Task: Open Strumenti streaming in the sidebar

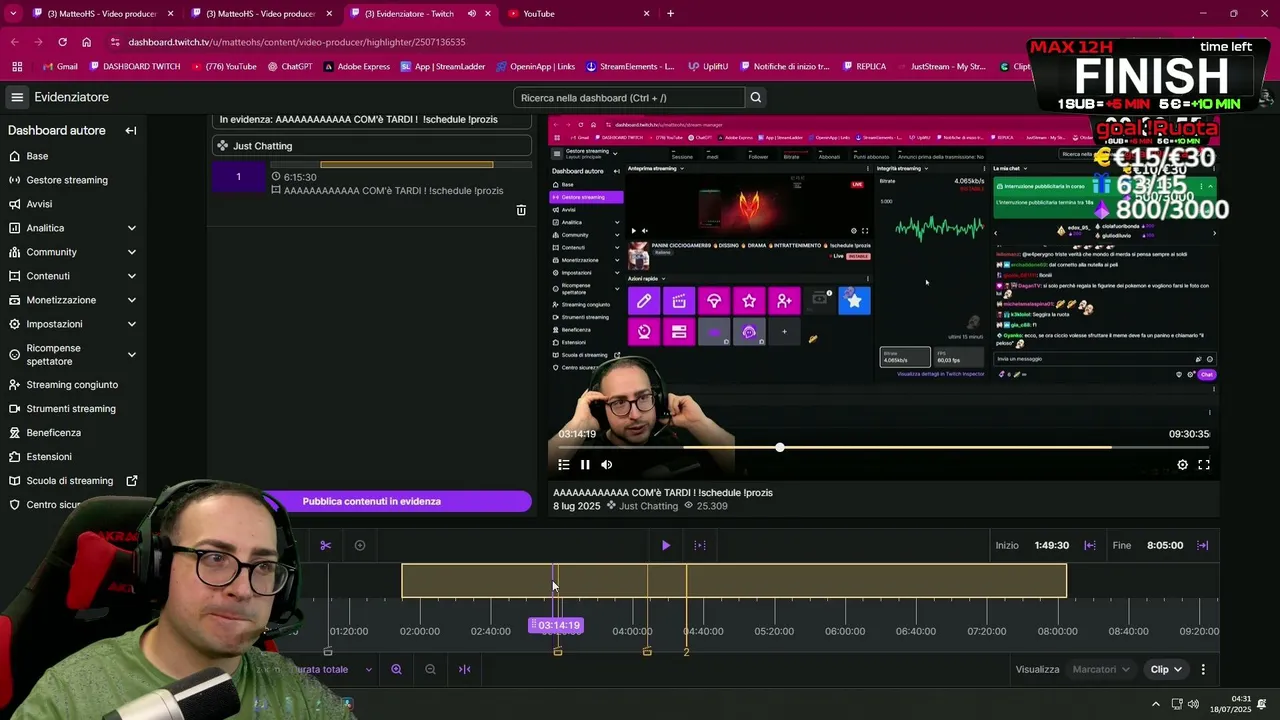Action: pyautogui.click(x=73, y=409)
